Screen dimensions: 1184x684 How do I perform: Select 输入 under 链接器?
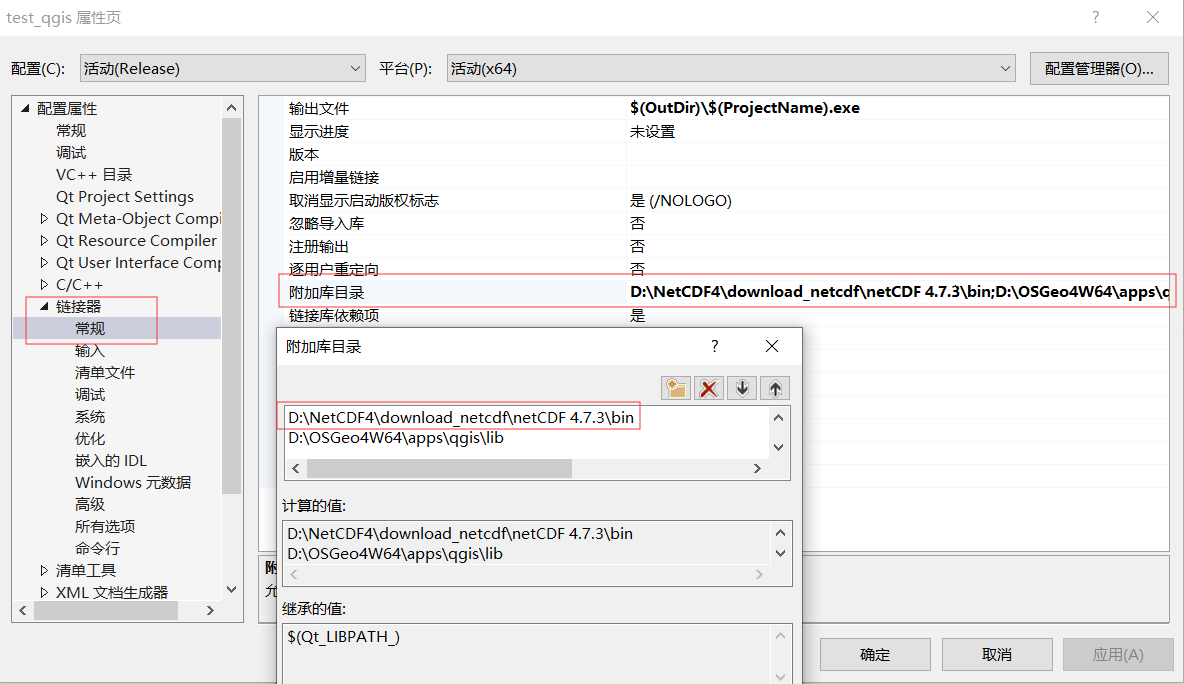90,350
